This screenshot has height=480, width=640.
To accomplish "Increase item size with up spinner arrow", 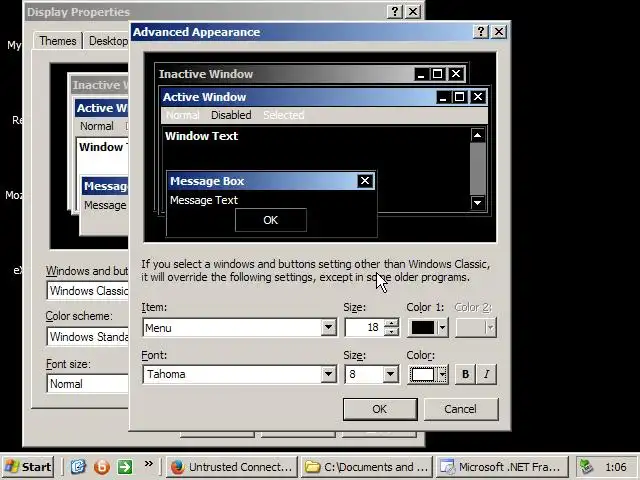I will coord(391,323).
